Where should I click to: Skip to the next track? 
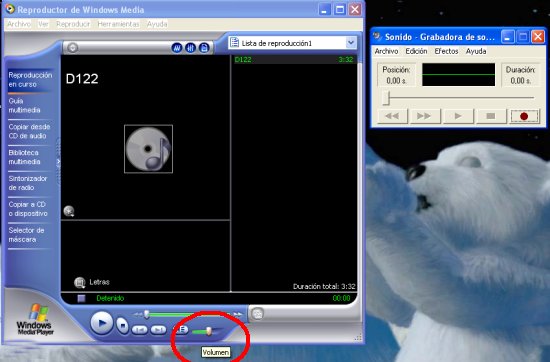pyautogui.click(x=158, y=330)
